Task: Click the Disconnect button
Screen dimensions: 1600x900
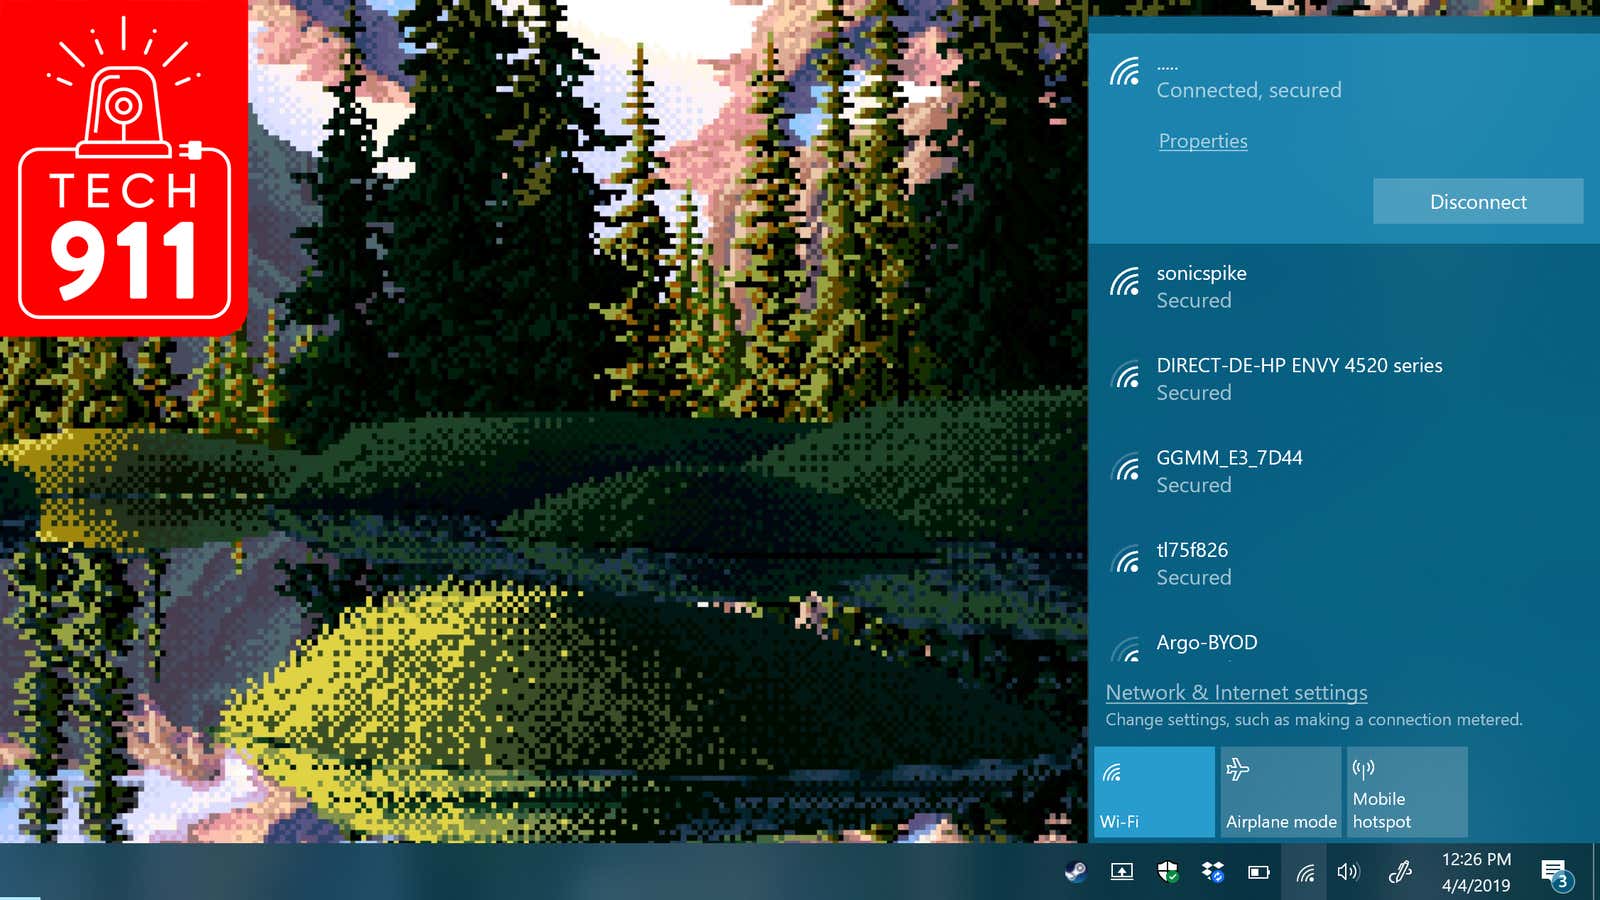Action: (x=1478, y=202)
